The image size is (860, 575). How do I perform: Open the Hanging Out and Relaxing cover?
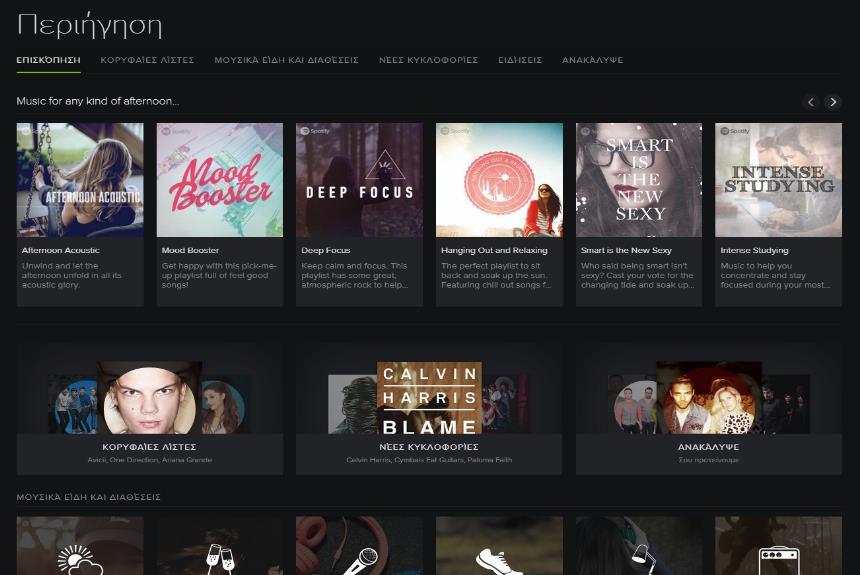click(499, 180)
